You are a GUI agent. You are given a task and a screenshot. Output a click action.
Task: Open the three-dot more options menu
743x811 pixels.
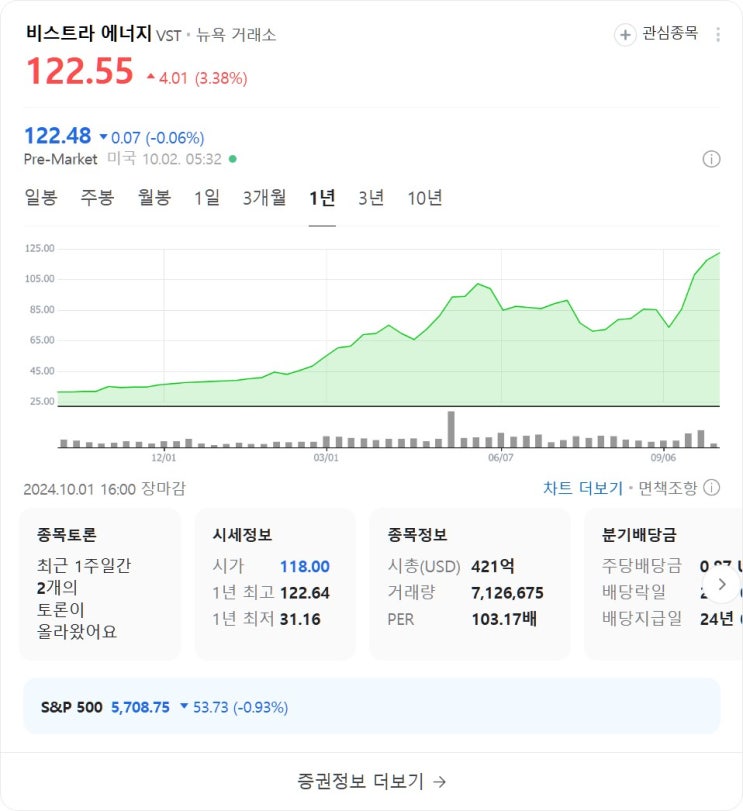718,35
